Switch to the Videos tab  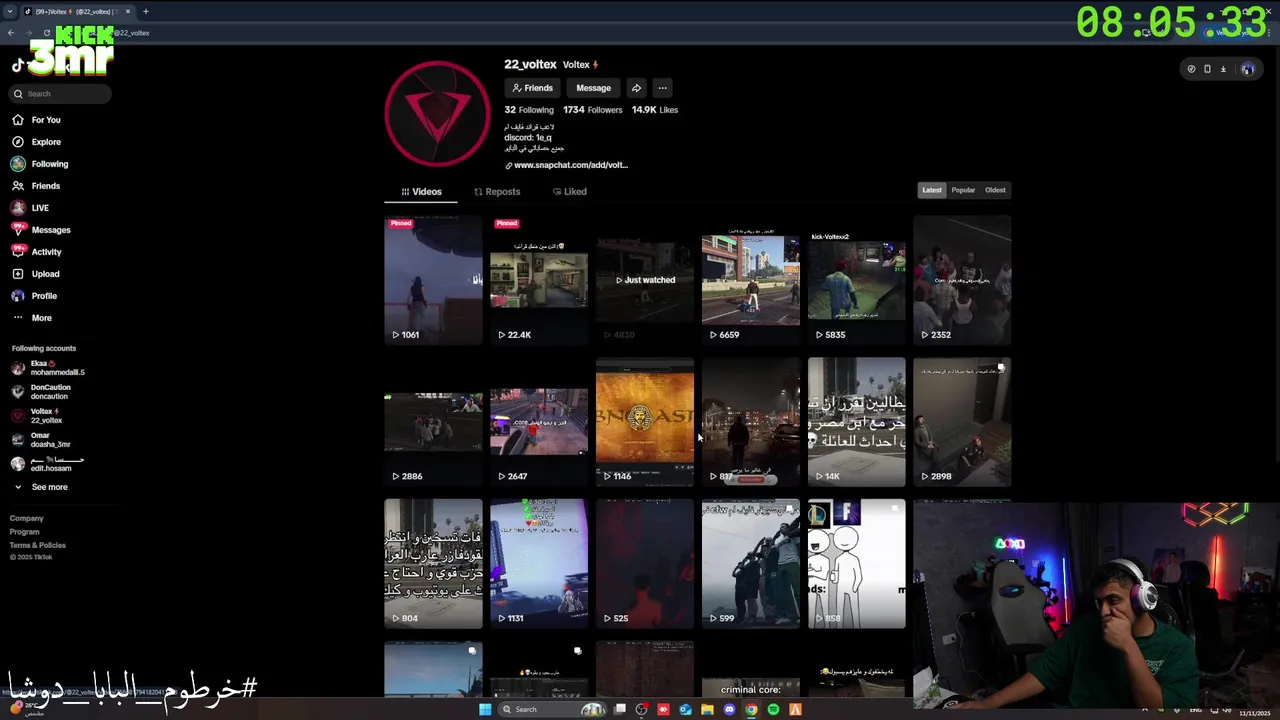(421, 191)
